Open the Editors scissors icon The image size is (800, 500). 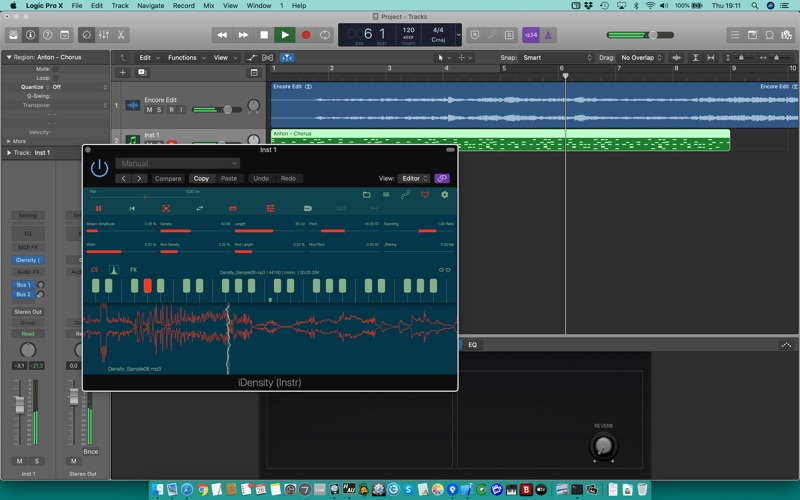pyautogui.click(x=121, y=35)
